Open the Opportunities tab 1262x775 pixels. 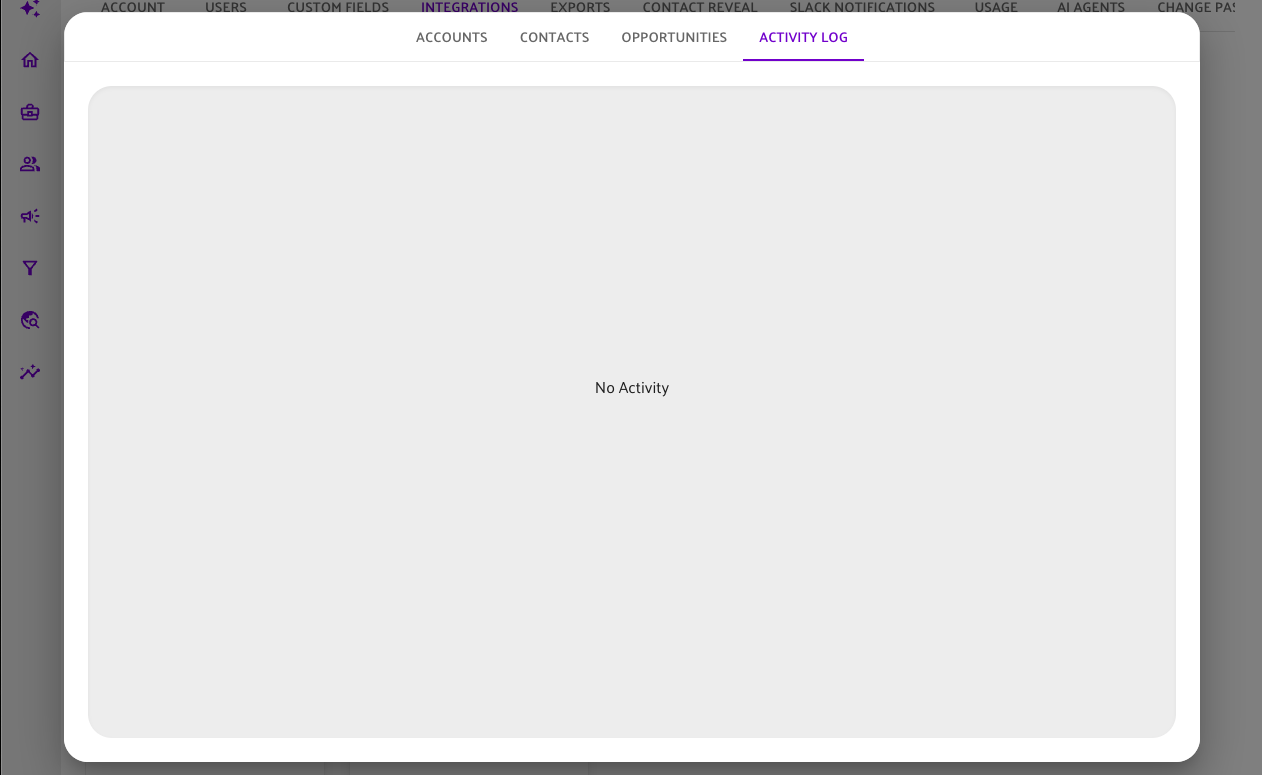coord(674,38)
